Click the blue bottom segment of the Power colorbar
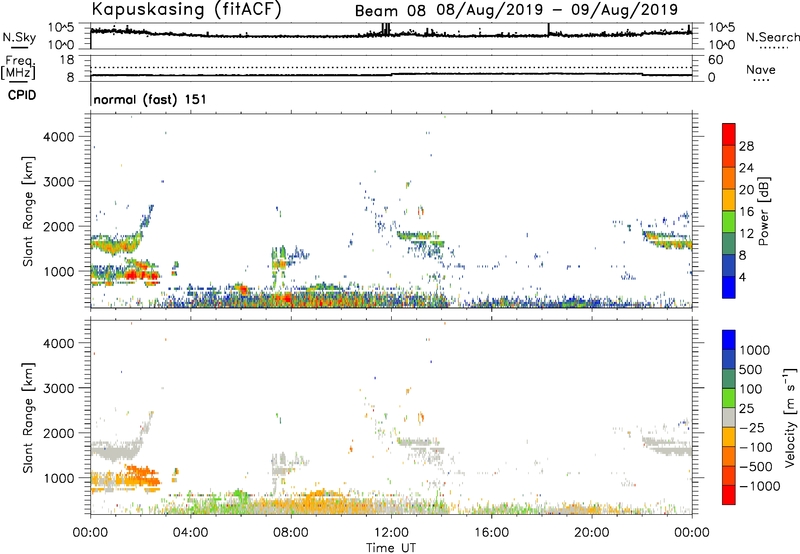 click(729, 287)
